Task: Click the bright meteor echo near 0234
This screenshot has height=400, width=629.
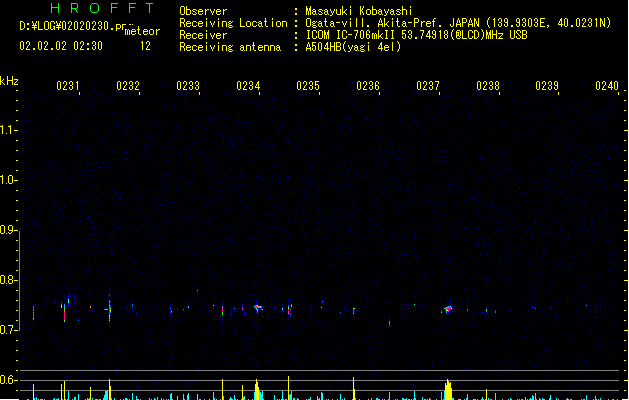Action: [258, 308]
